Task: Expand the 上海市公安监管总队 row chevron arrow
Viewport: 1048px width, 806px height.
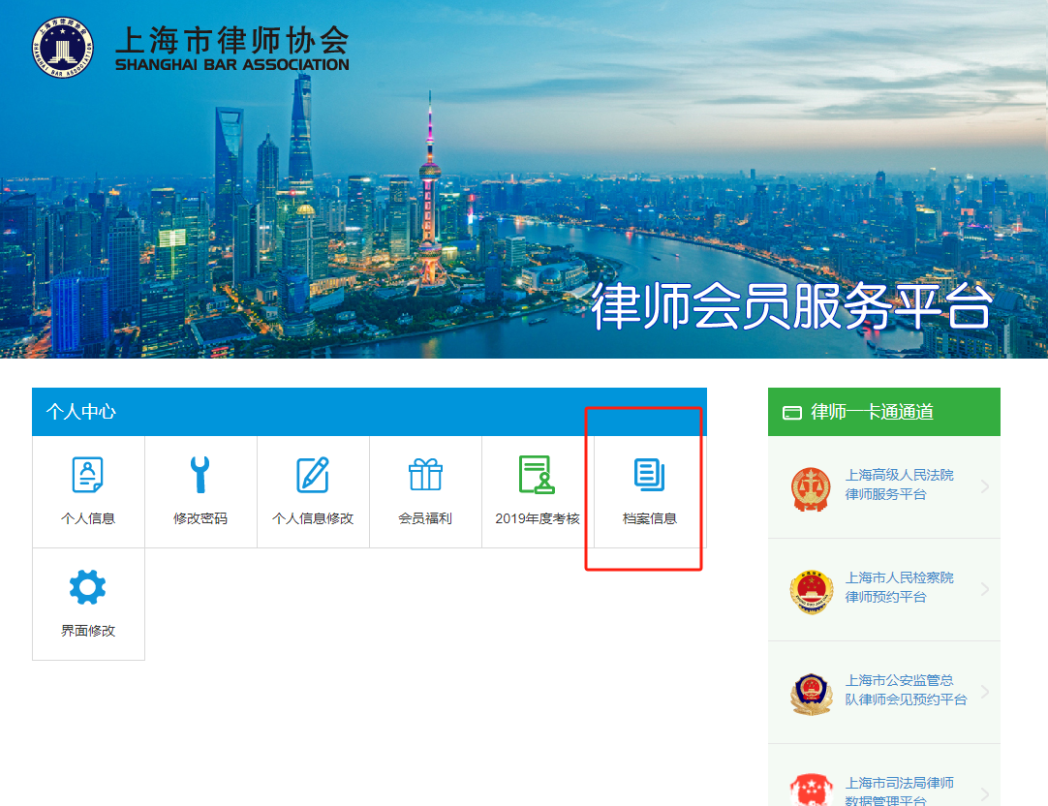Action: pyautogui.click(x=985, y=692)
